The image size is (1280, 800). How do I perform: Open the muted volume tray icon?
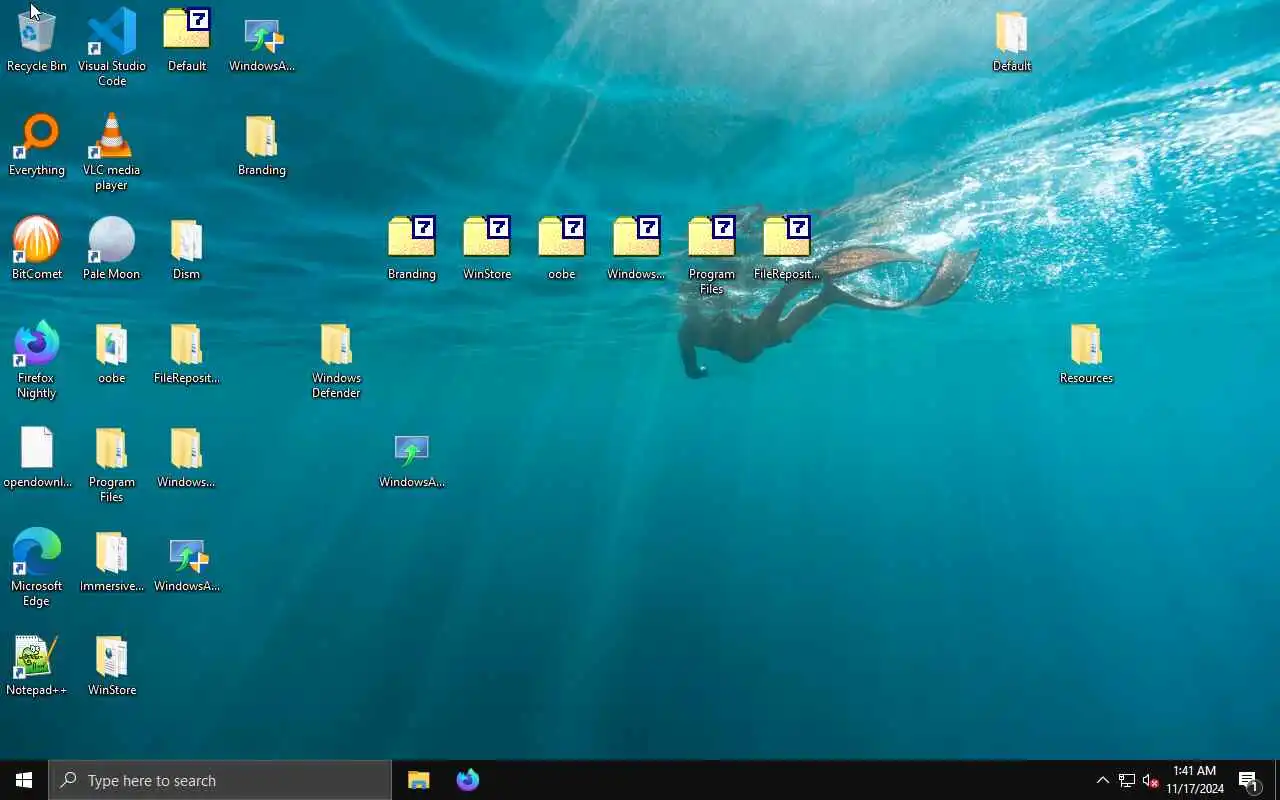[x=1150, y=780]
